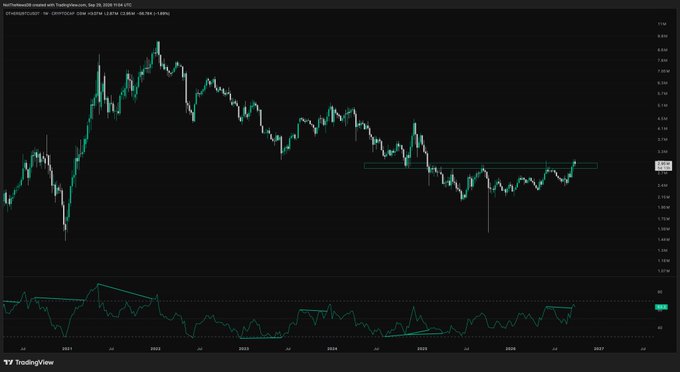680x372 pixels.
Task: Click the green RSI value tag on the scale
Action: 661,307
